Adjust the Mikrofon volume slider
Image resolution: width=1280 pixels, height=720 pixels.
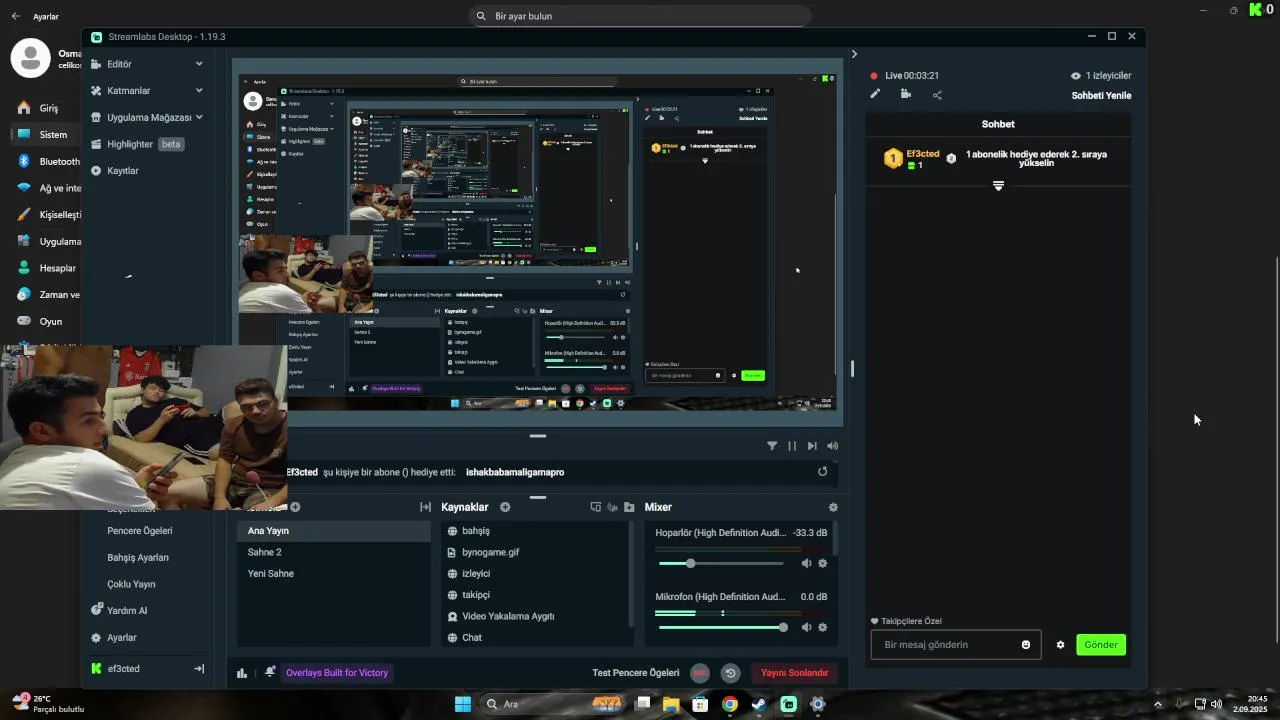[721, 627]
